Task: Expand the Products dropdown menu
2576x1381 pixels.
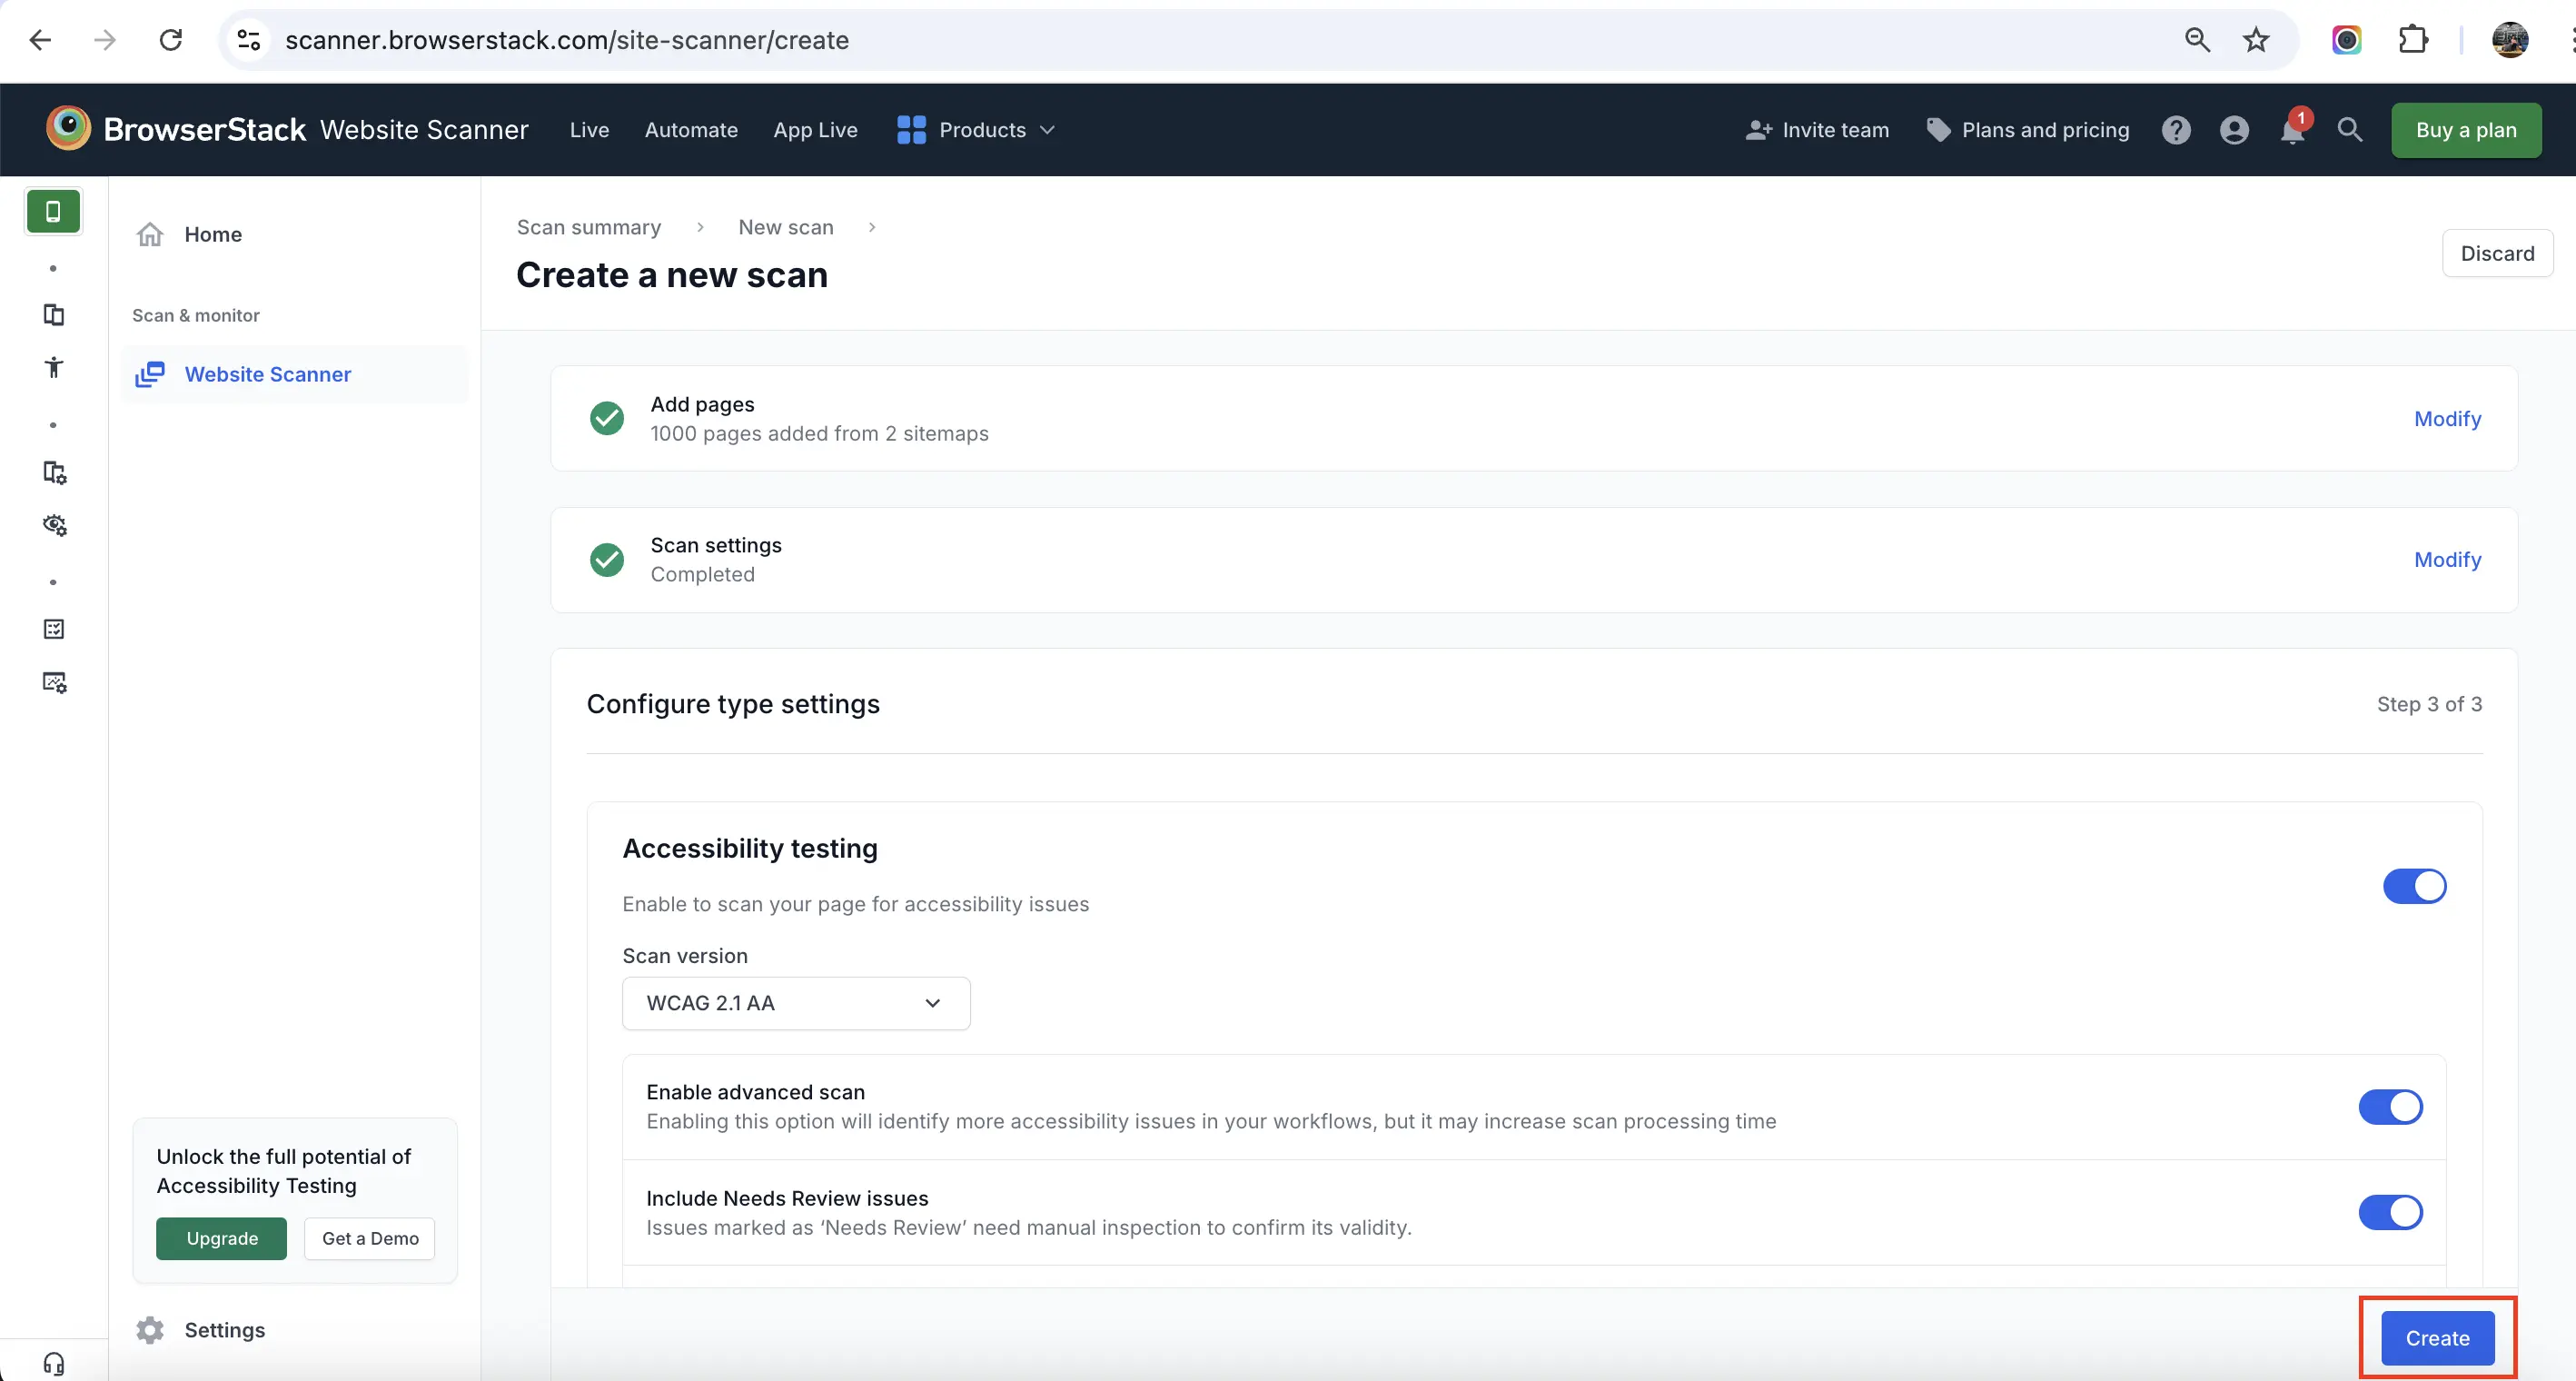Action: [976, 130]
